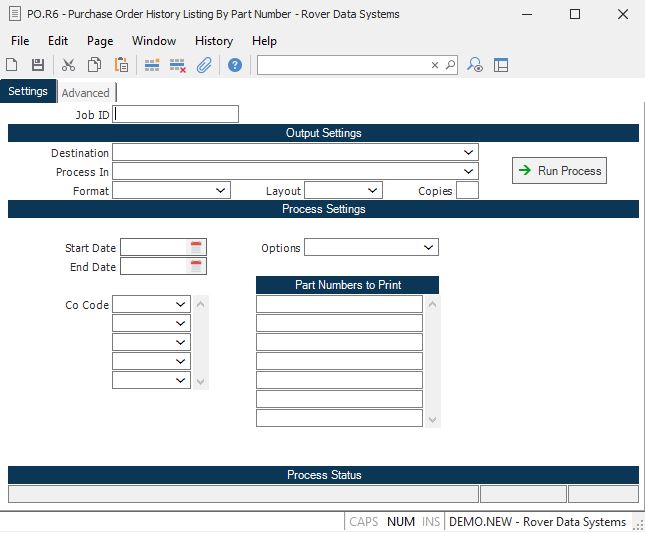Switch to the Advanced tab
The image size is (645, 533).
point(85,93)
